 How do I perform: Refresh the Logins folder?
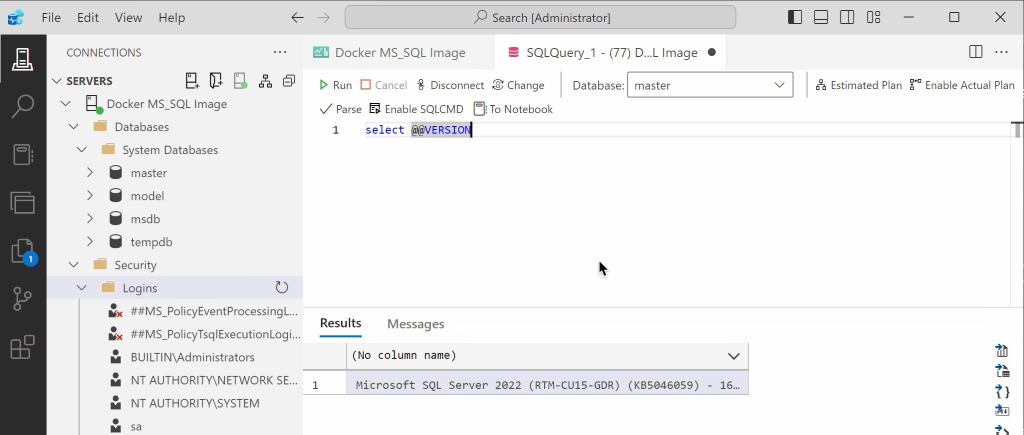282,287
